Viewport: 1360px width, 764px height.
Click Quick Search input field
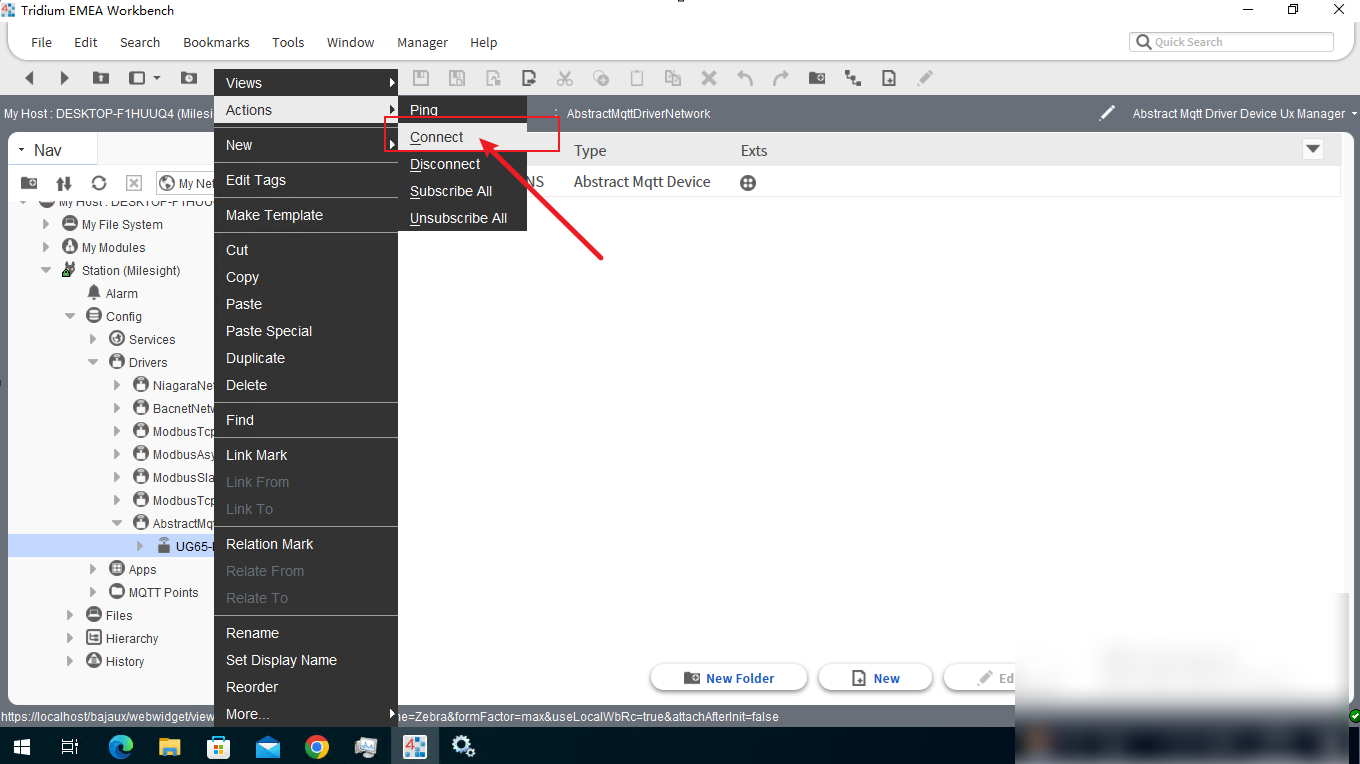(1231, 42)
